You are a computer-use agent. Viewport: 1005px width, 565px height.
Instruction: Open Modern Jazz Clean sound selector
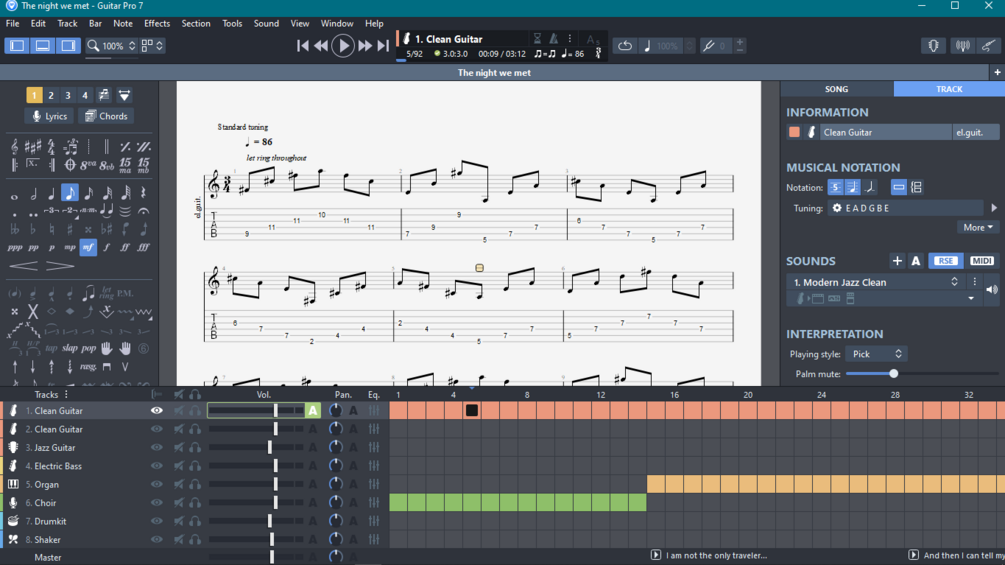pyautogui.click(x=875, y=282)
